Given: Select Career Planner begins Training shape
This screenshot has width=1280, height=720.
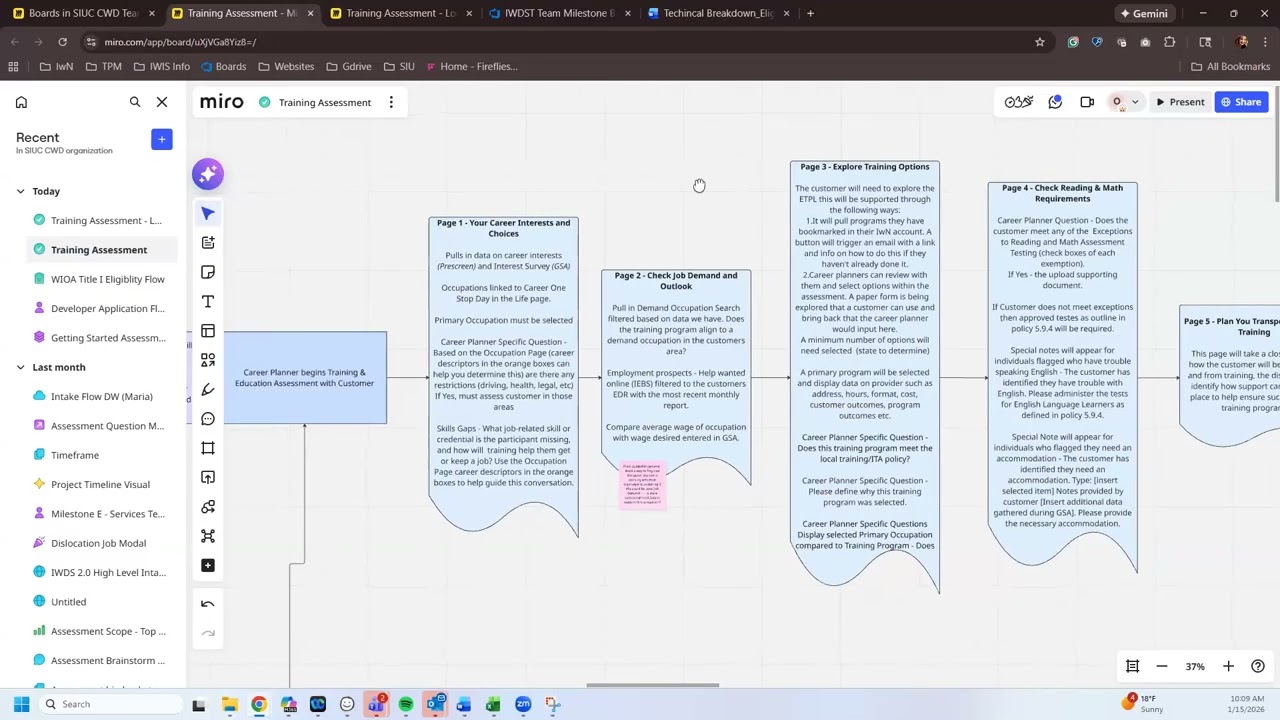Looking at the screenshot, I should point(305,378).
